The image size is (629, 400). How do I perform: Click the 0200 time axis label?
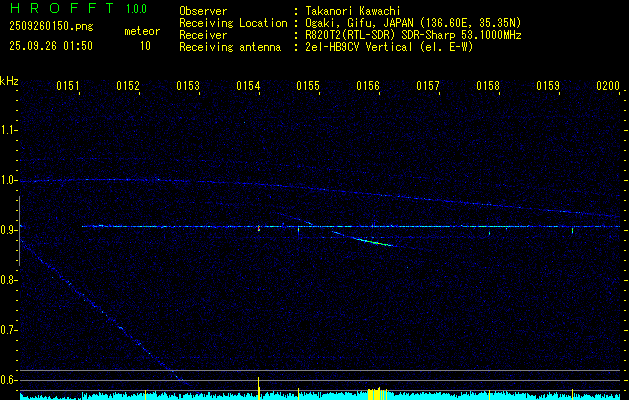608,86
